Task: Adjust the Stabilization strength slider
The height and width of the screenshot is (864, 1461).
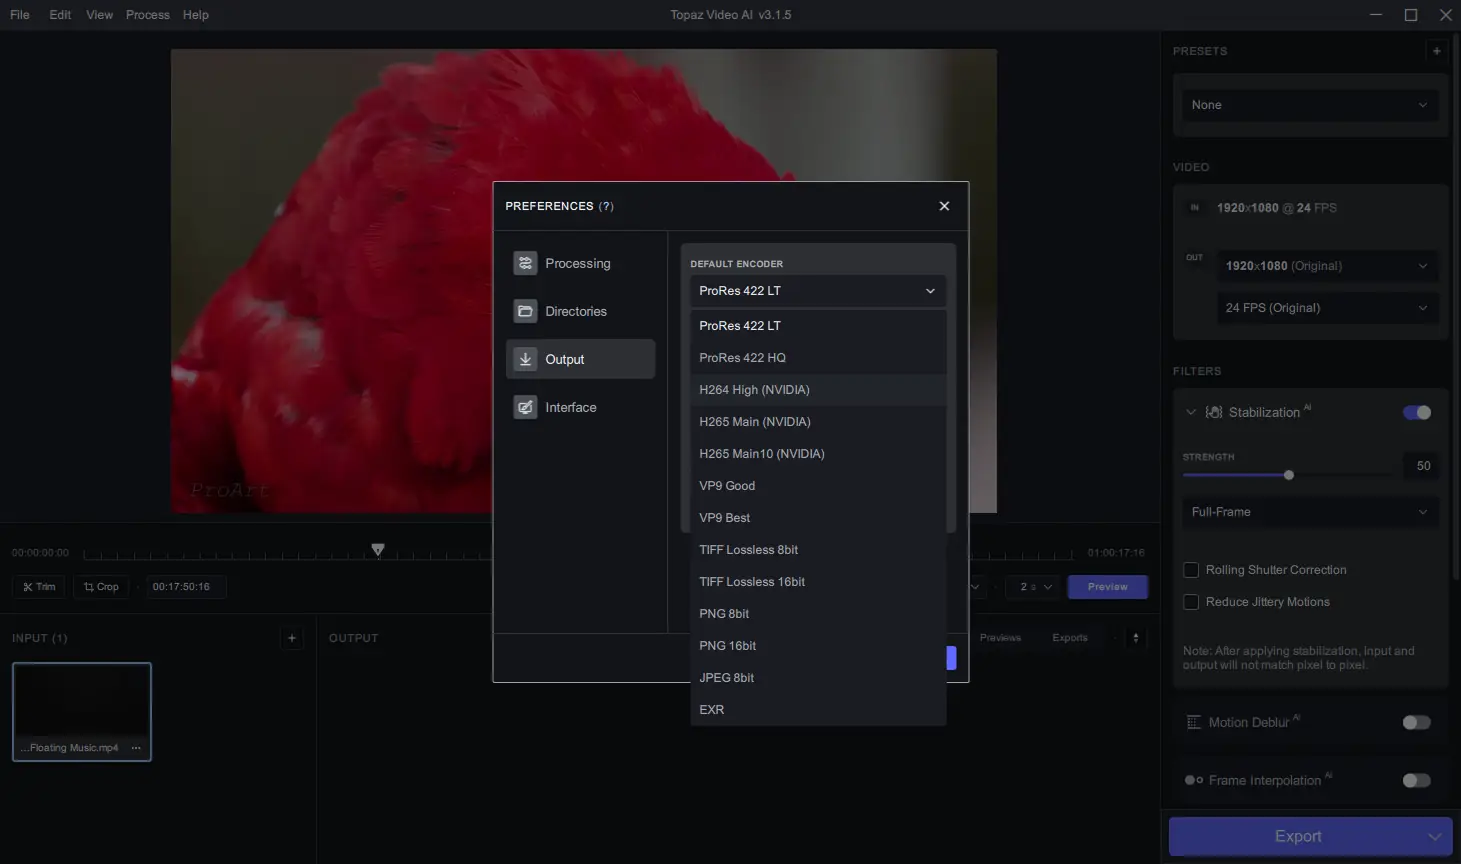Action: pyautogui.click(x=1289, y=475)
